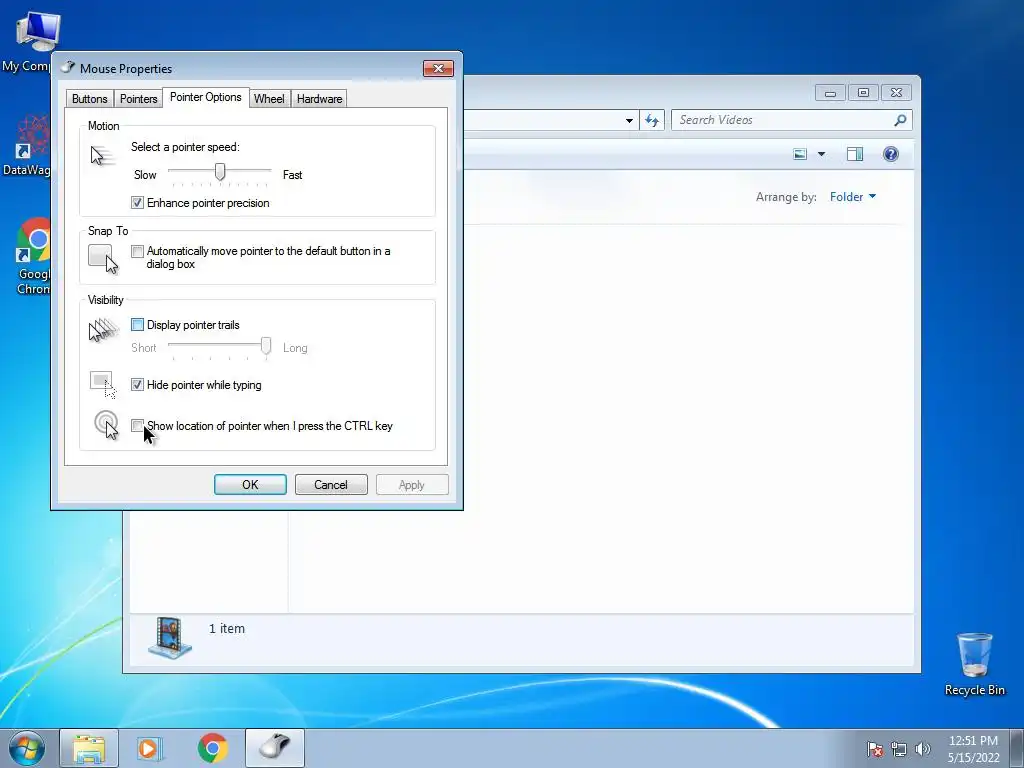The width and height of the screenshot is (1024, 768).
Task: Open the Action Center flag tray icon
Action: (x=875, y=749)
